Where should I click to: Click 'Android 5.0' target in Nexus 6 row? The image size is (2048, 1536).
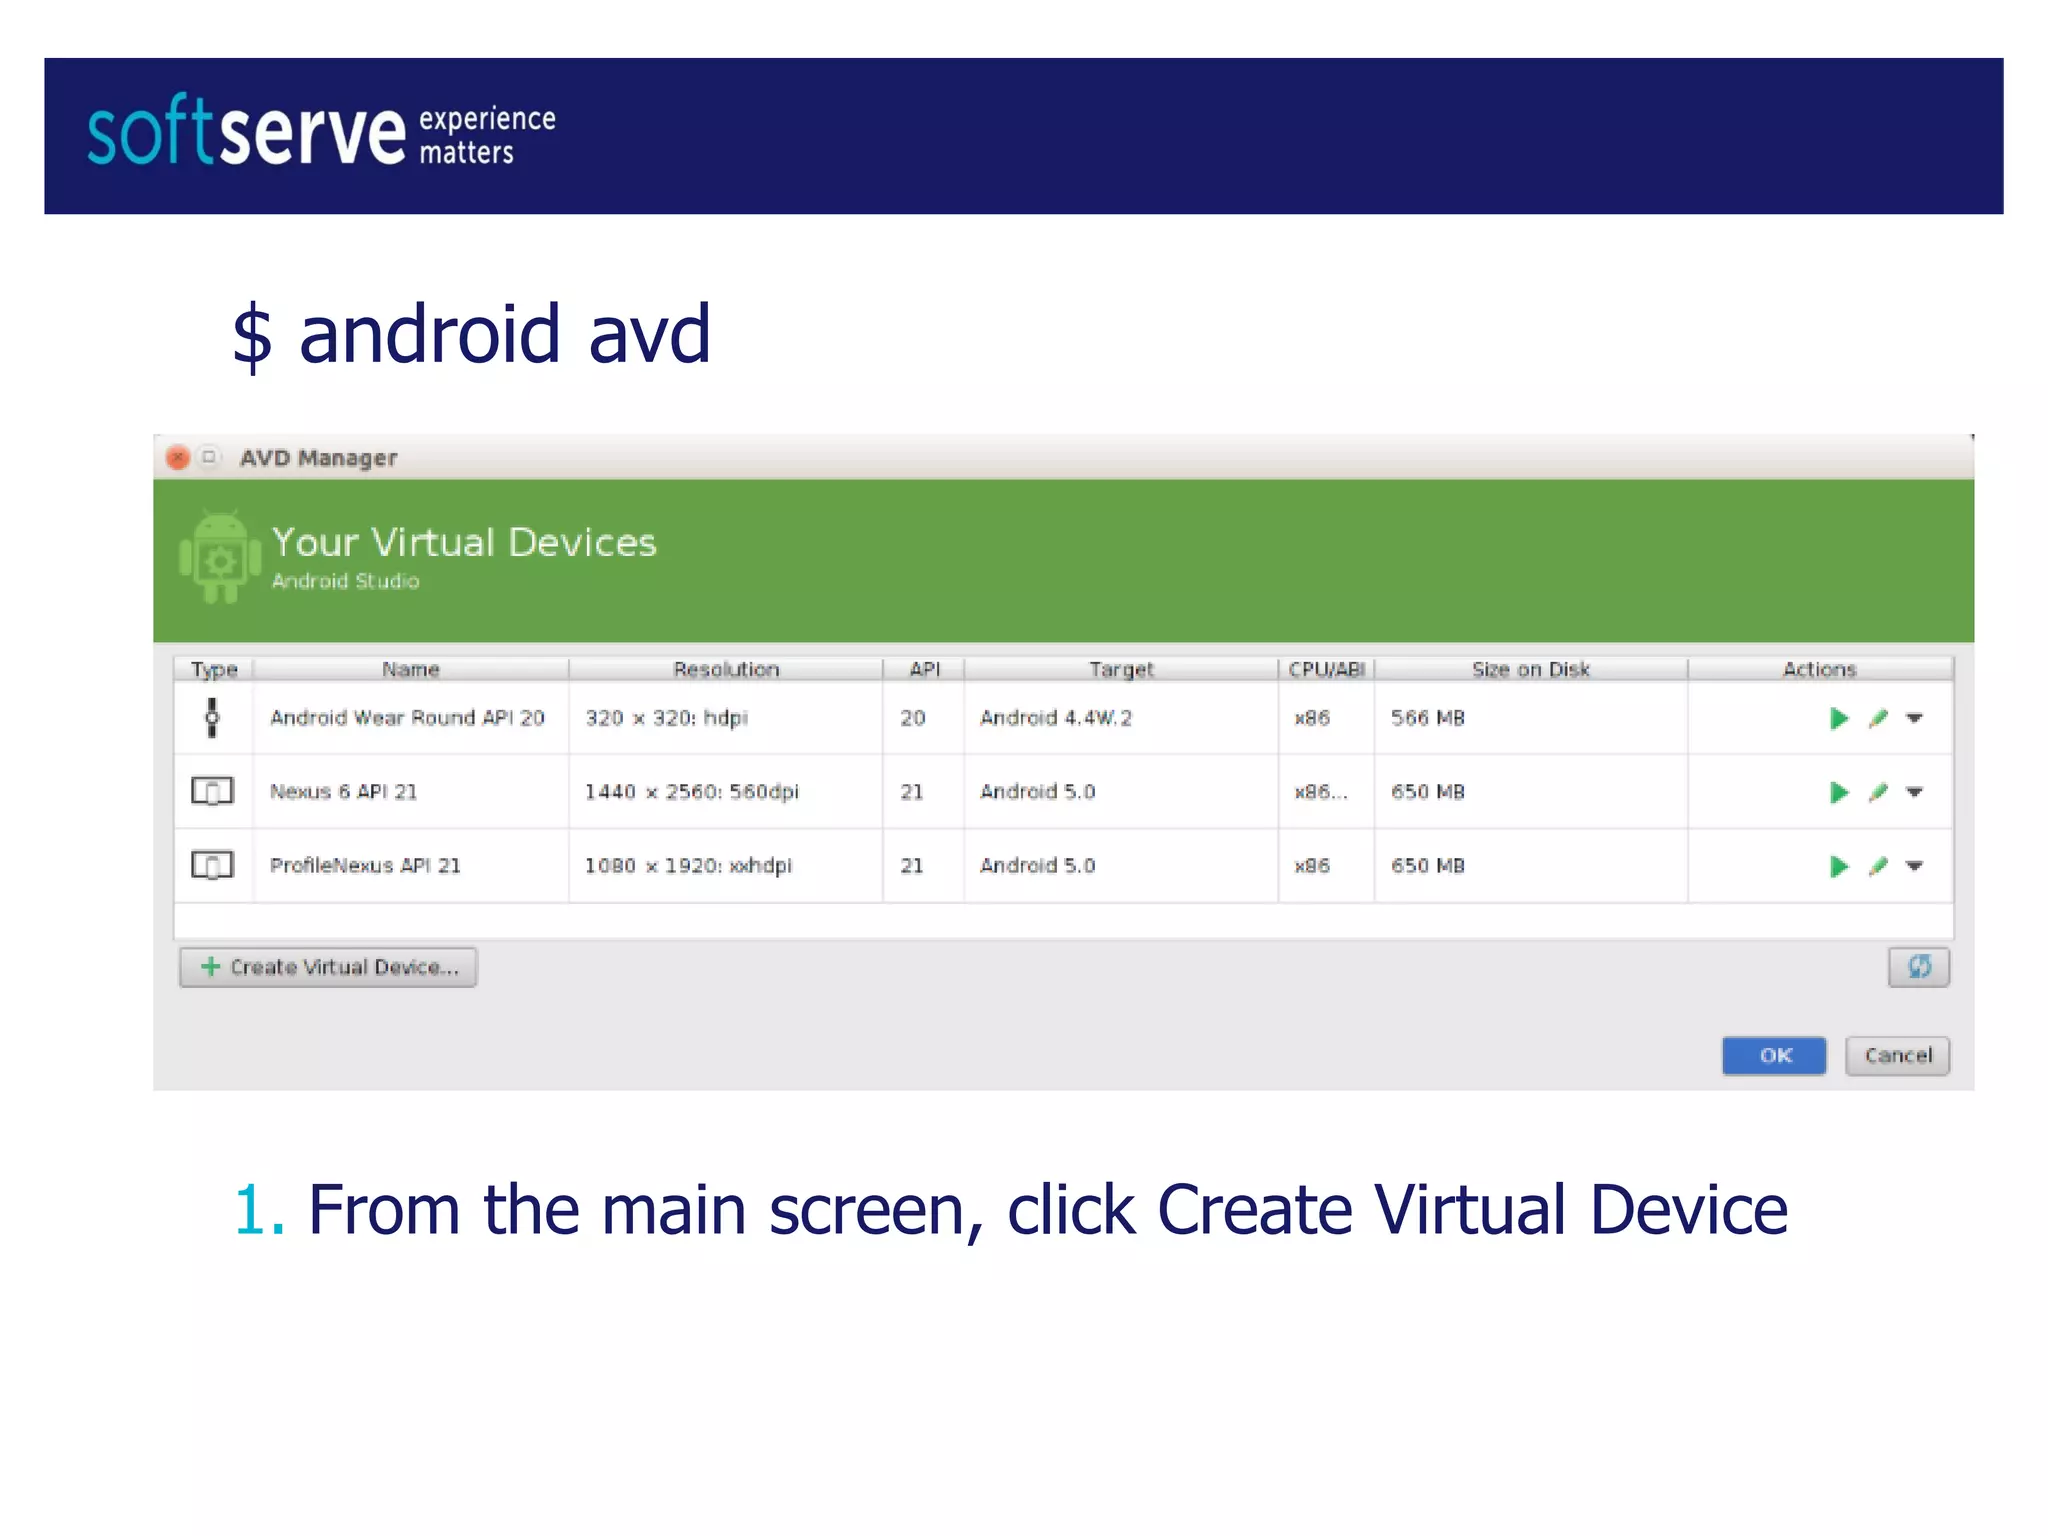pyautogui.click(x=1038, y=792)
